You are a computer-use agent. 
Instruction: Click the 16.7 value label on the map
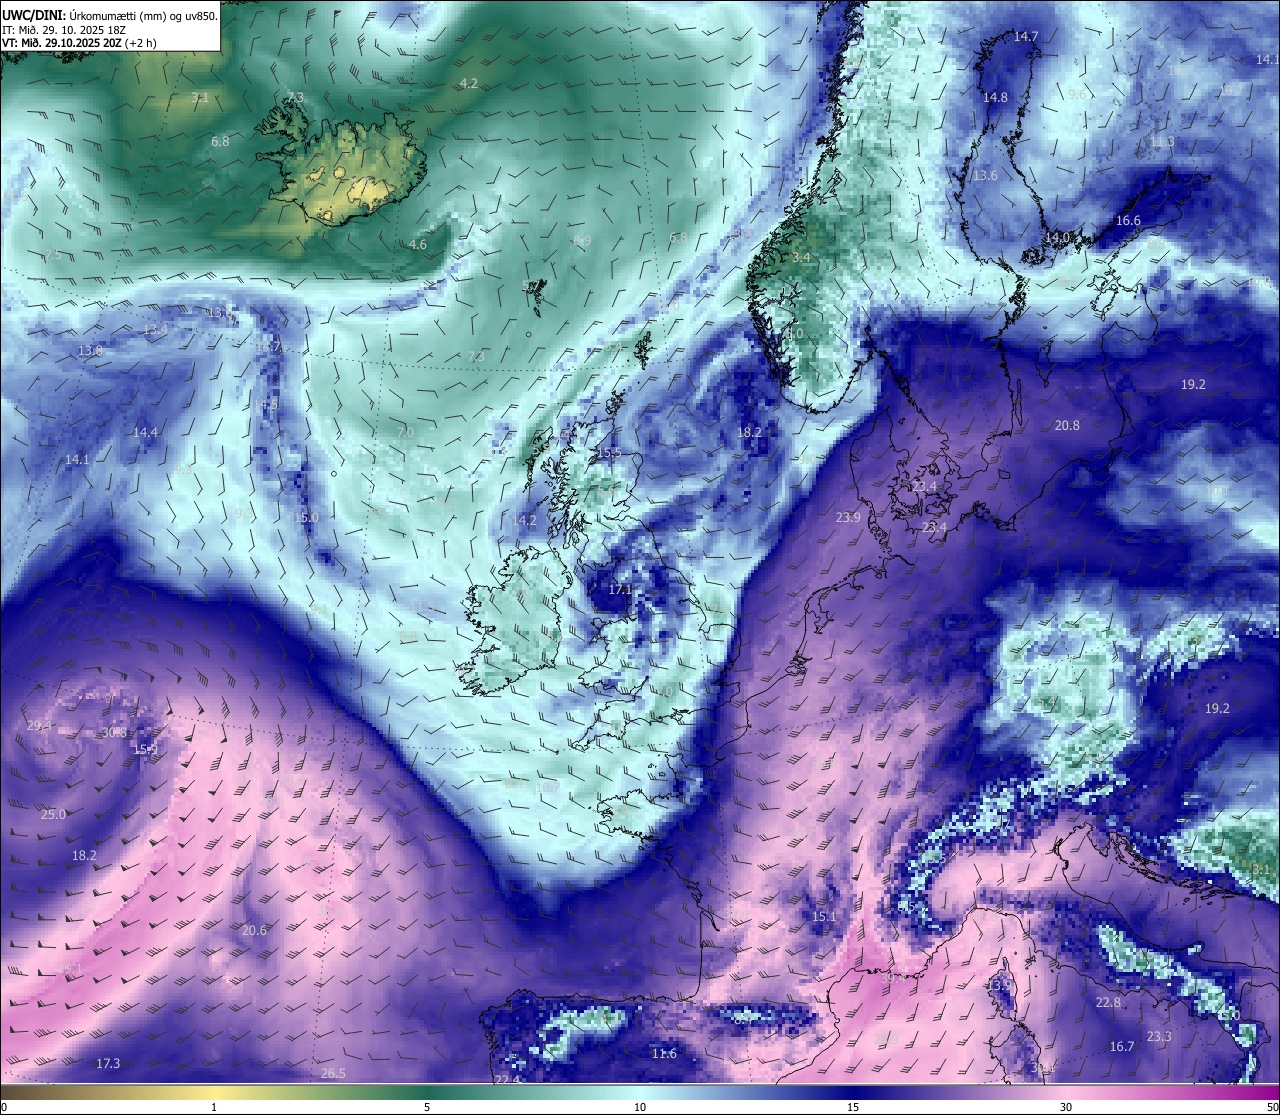click(x=1122, y=1047)
